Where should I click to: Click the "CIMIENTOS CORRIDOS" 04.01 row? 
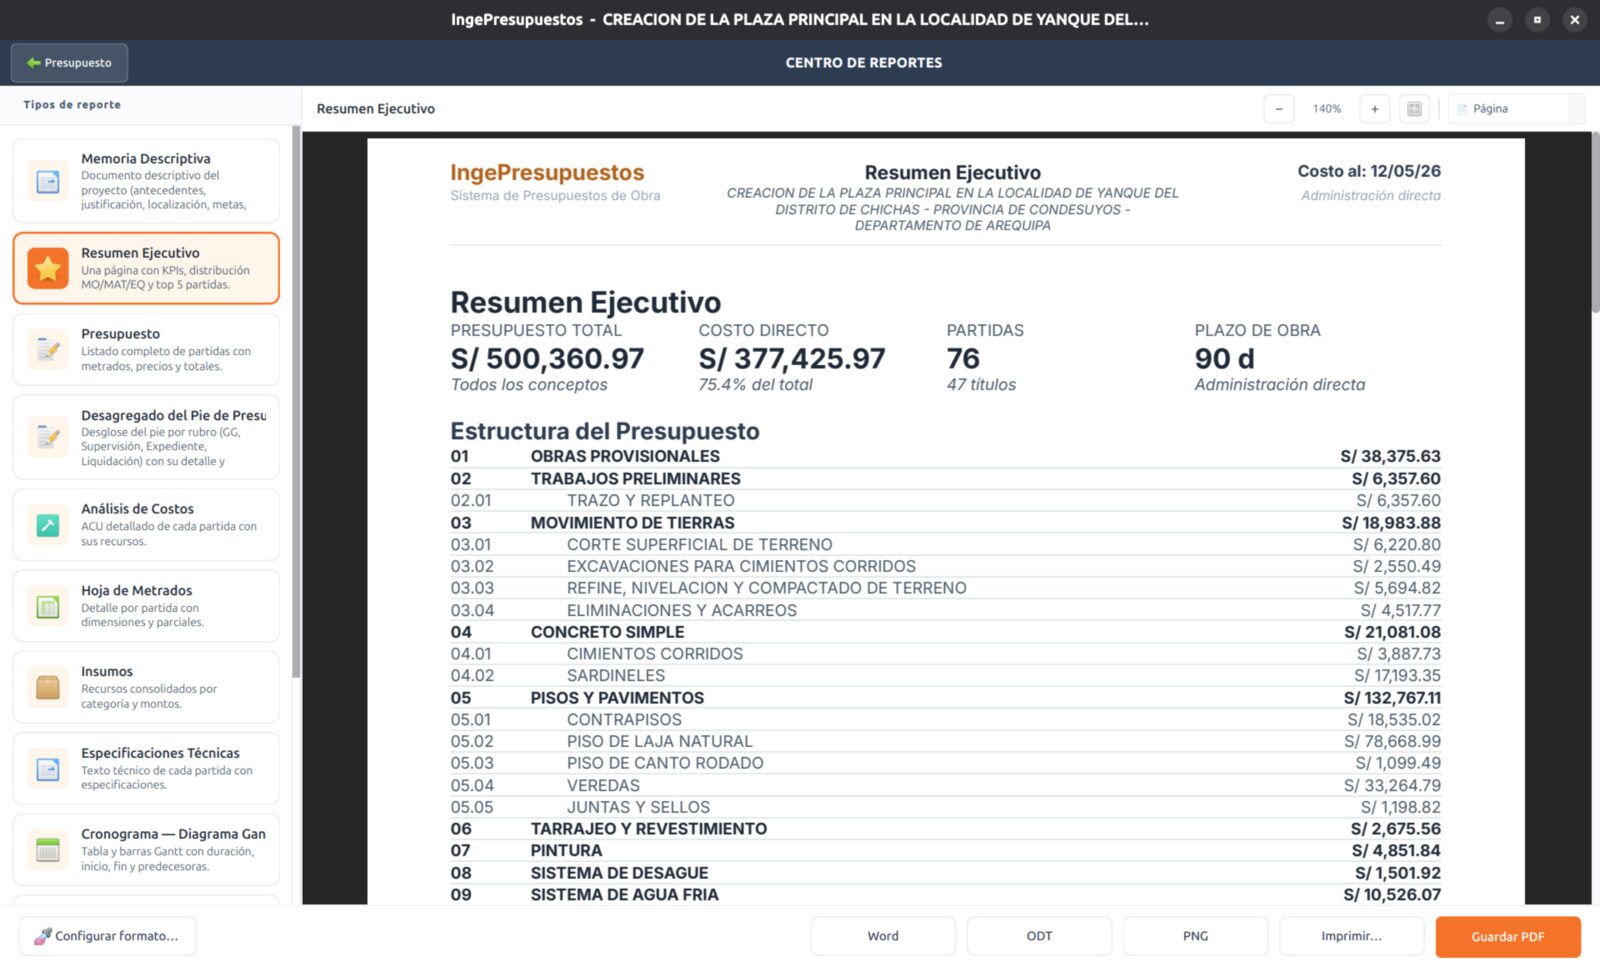tap(946, 654)
